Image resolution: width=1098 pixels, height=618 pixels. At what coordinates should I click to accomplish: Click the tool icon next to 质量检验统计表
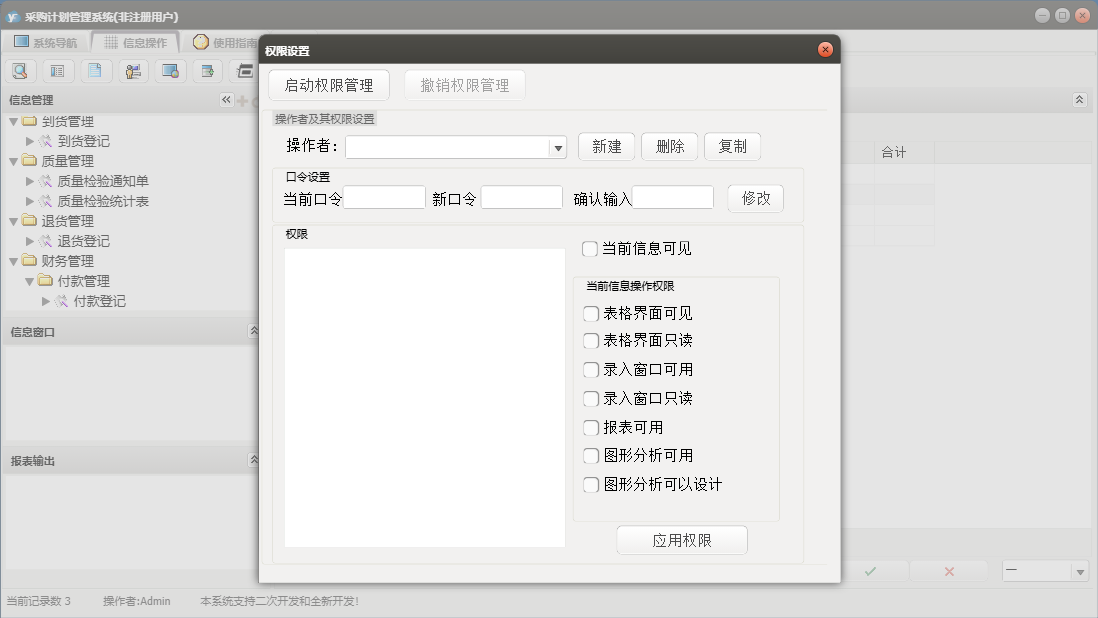(46, 201)
